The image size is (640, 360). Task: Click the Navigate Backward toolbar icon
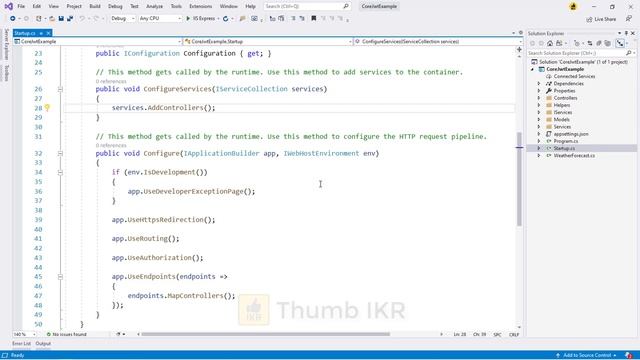(13, 18)
